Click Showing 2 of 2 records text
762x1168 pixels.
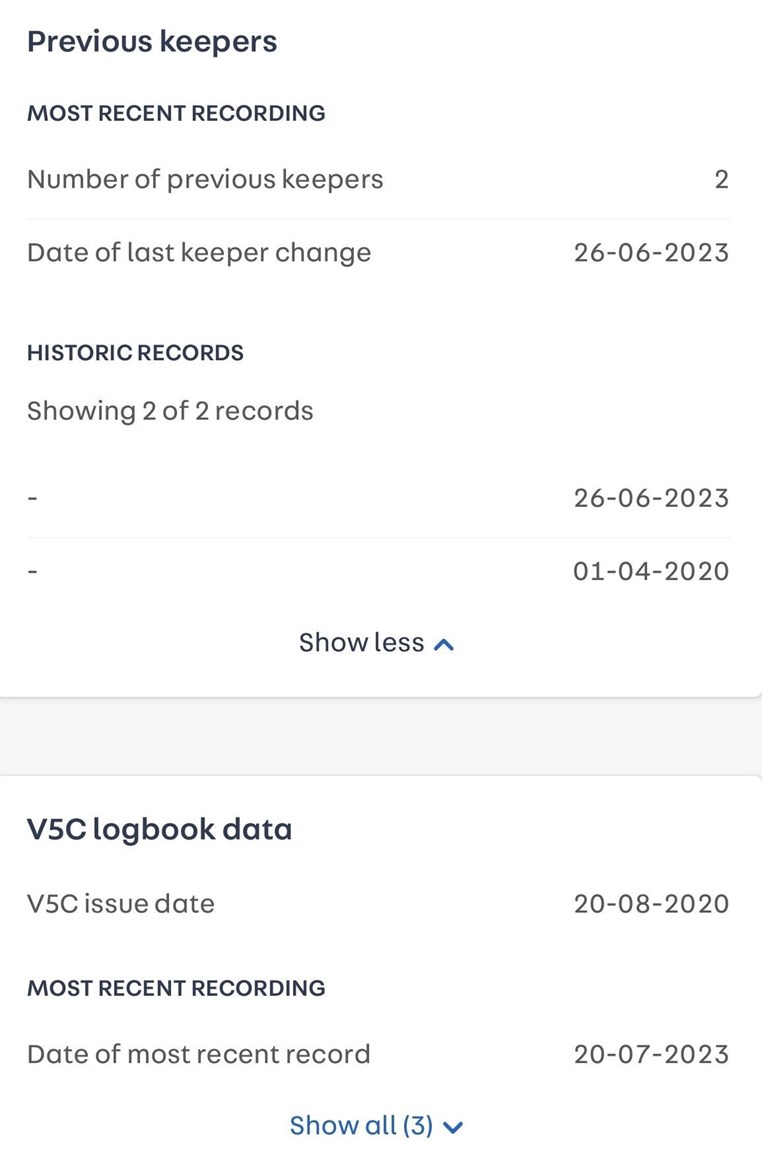pos(170,411)
